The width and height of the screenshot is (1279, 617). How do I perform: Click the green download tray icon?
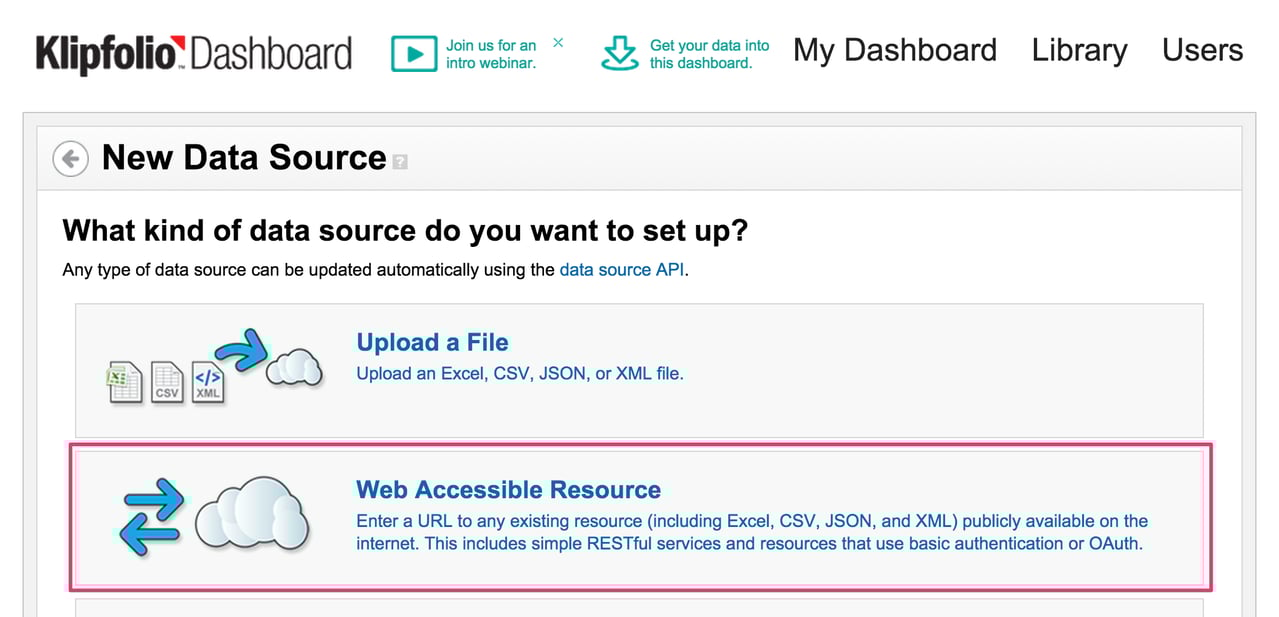tap(620, 53)
